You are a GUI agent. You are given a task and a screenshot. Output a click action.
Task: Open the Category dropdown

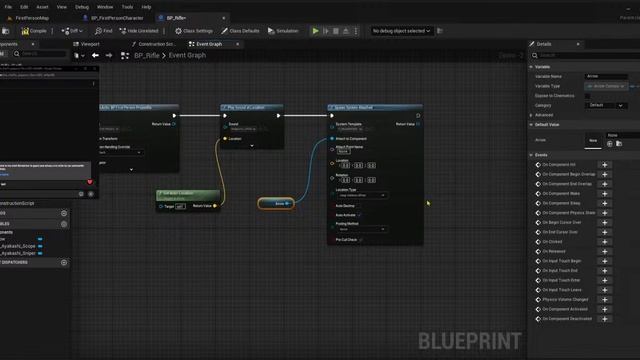(606, 105)
